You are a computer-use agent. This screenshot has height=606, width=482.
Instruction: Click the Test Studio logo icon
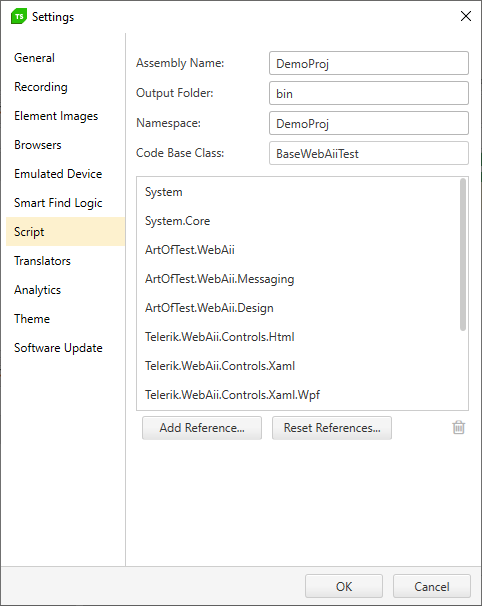[19, 16]
